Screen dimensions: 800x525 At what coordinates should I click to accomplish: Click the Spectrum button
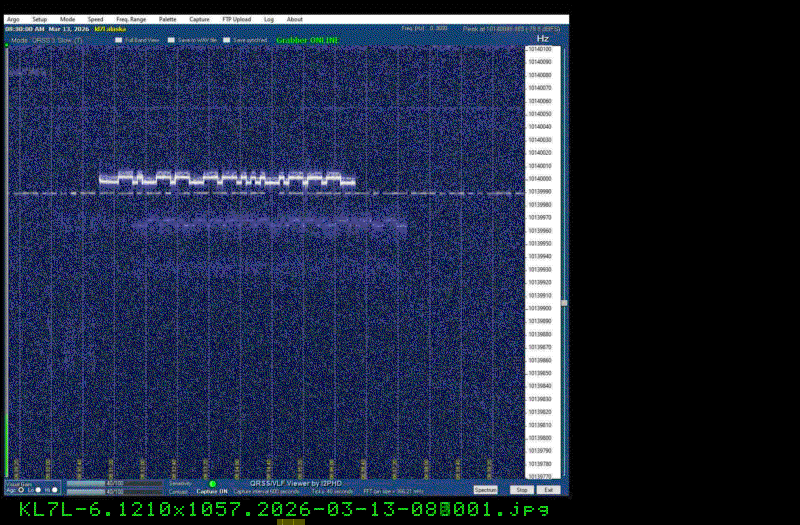[486, 490]
